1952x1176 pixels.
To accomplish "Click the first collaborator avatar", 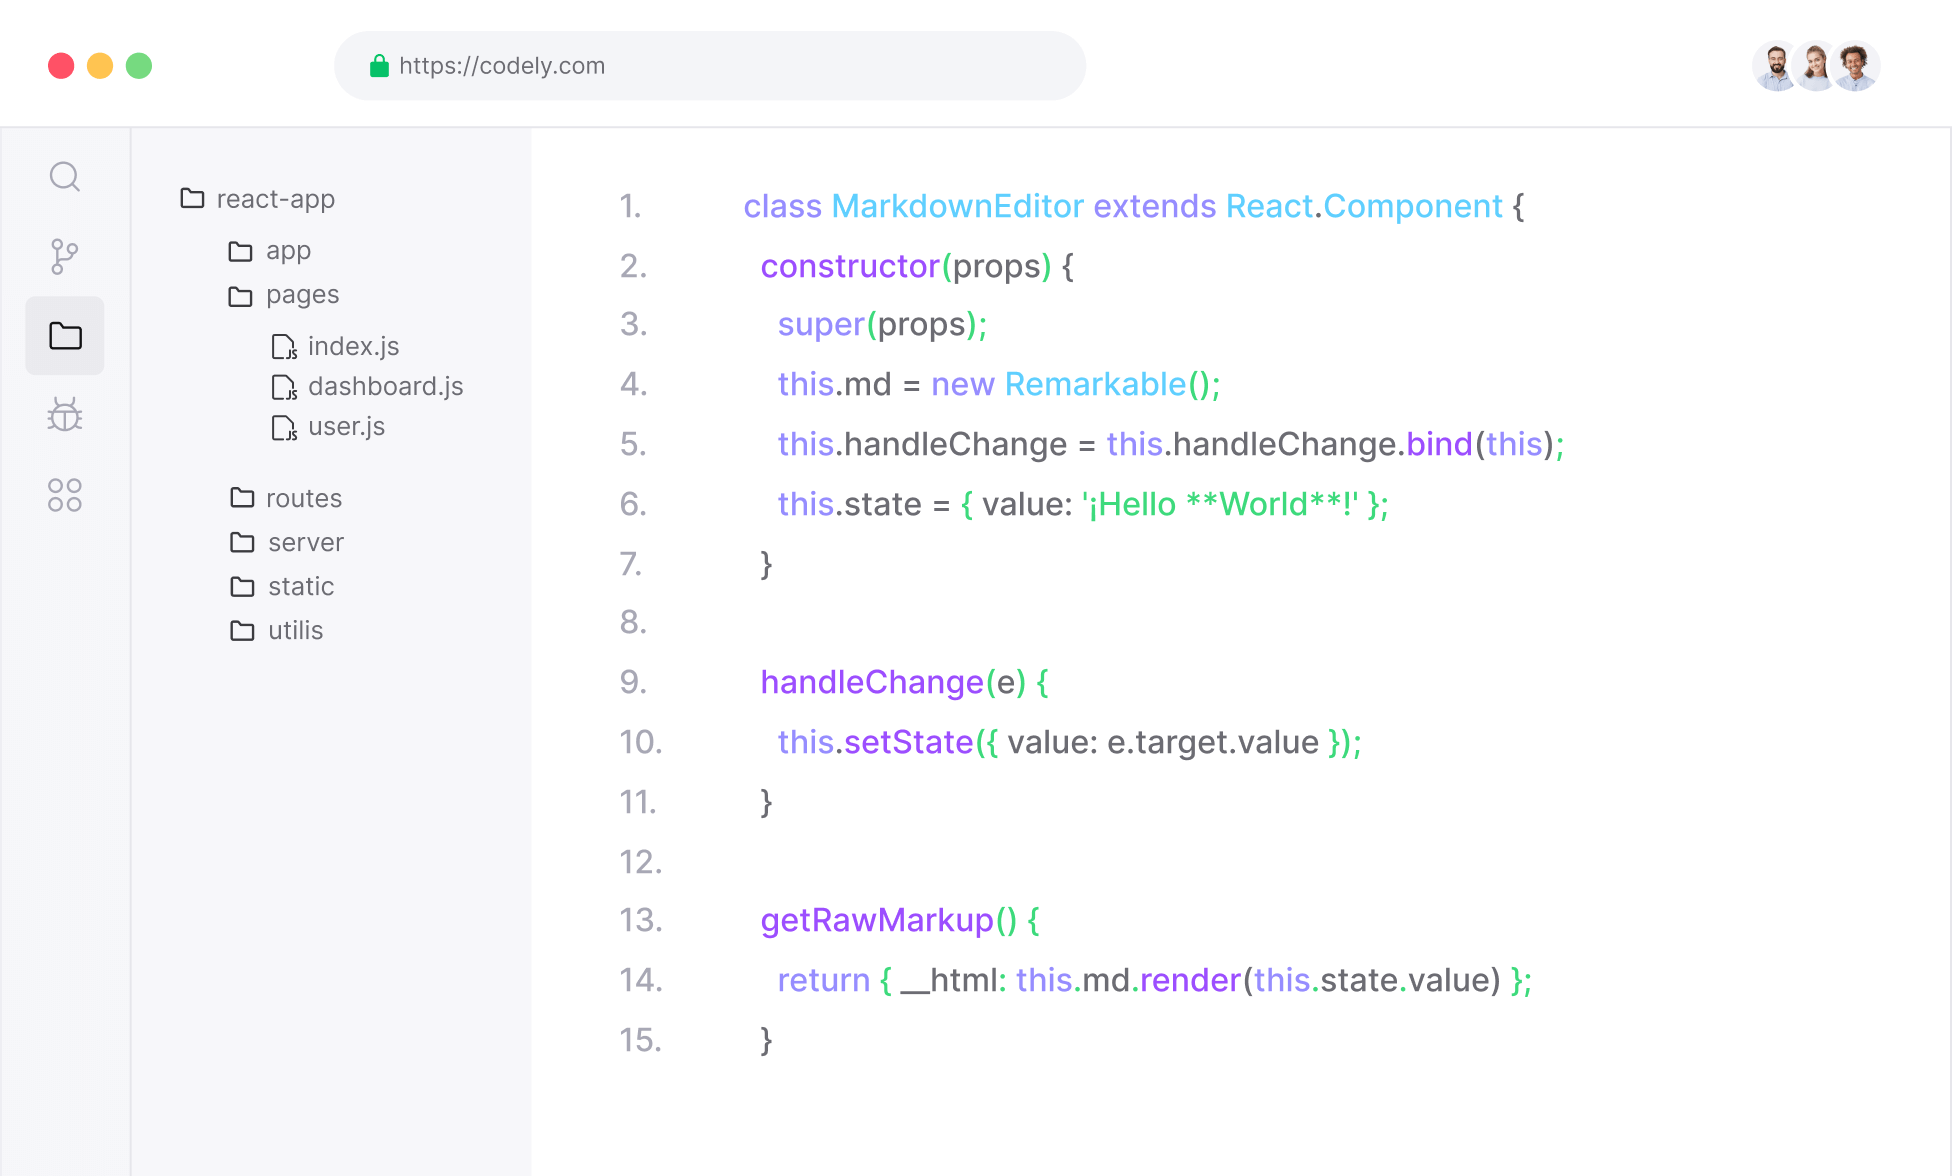I will (1776, 66).
